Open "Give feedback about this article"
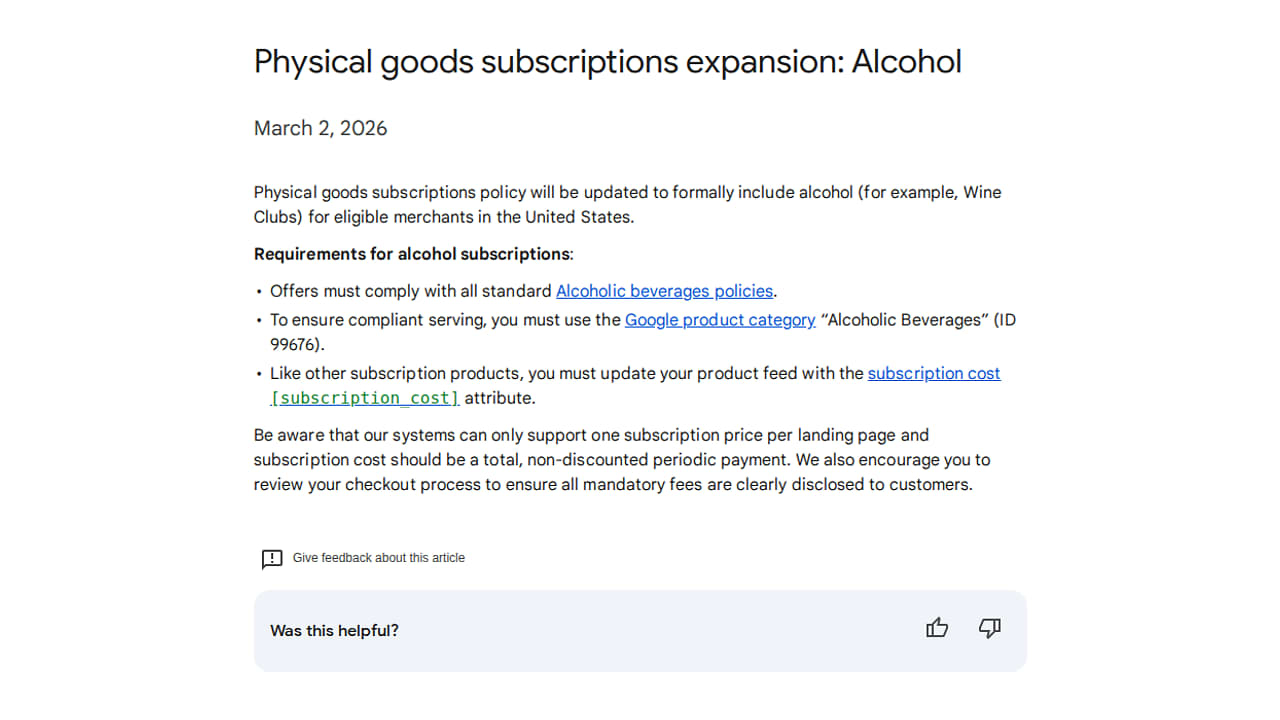Screen dimensions: 1280x720 pyautogui.click(x=378, y=558)
